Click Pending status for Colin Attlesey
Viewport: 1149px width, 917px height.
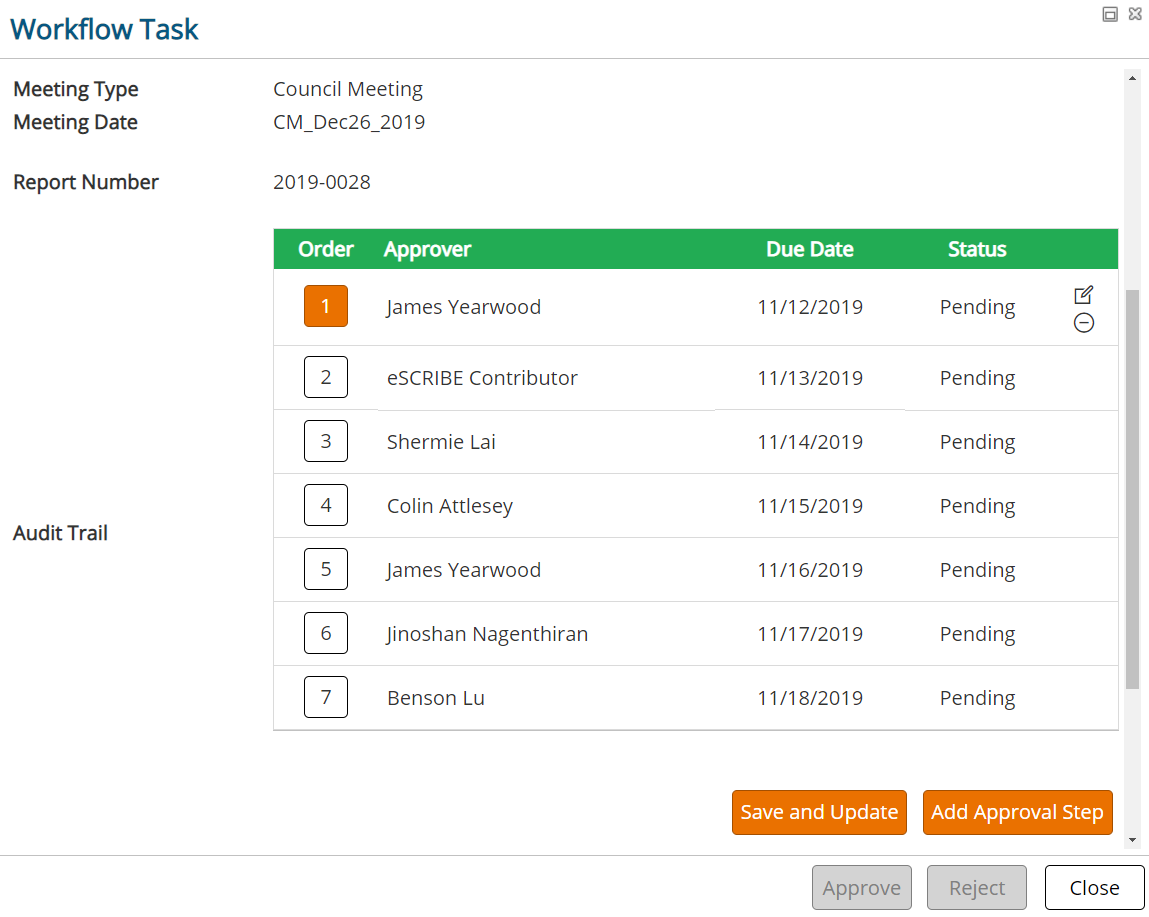(978, 506)
